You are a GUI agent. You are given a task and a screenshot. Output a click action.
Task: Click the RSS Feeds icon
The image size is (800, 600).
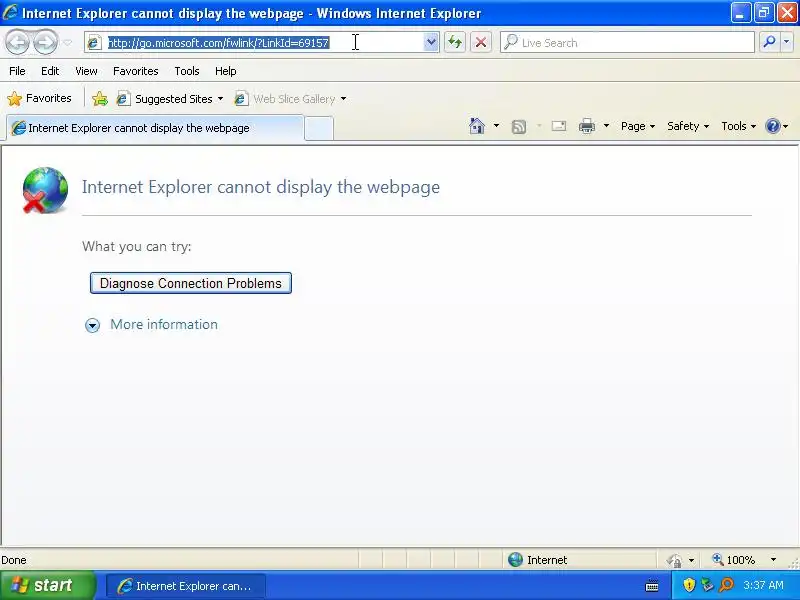518,126
